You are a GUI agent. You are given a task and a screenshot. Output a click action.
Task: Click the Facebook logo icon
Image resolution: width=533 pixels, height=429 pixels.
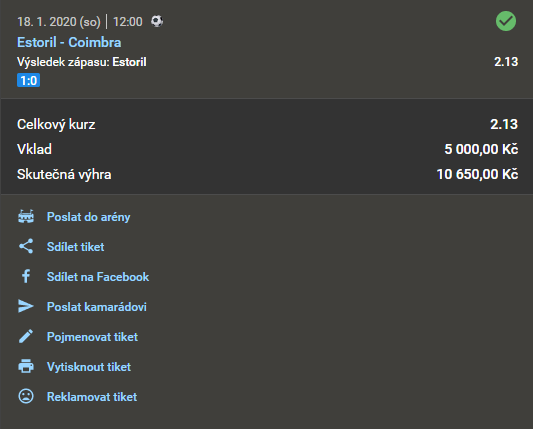tap(26, 276)
